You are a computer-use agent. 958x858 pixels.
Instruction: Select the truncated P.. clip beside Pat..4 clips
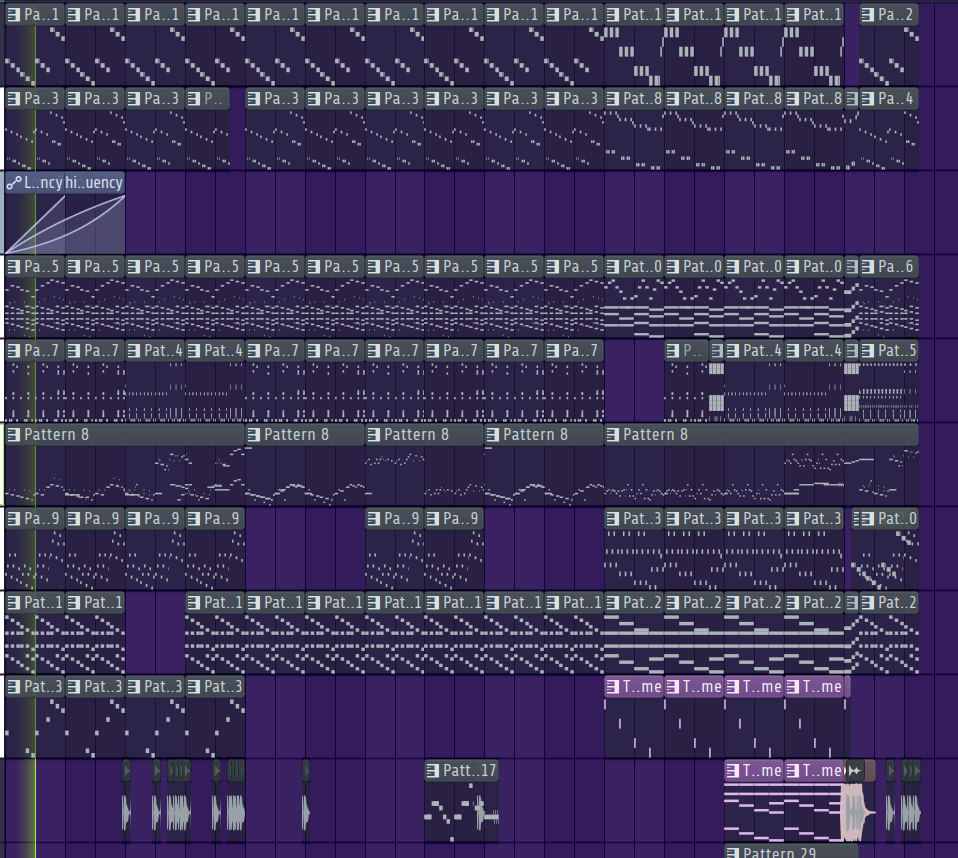click(x=687, y=351)
